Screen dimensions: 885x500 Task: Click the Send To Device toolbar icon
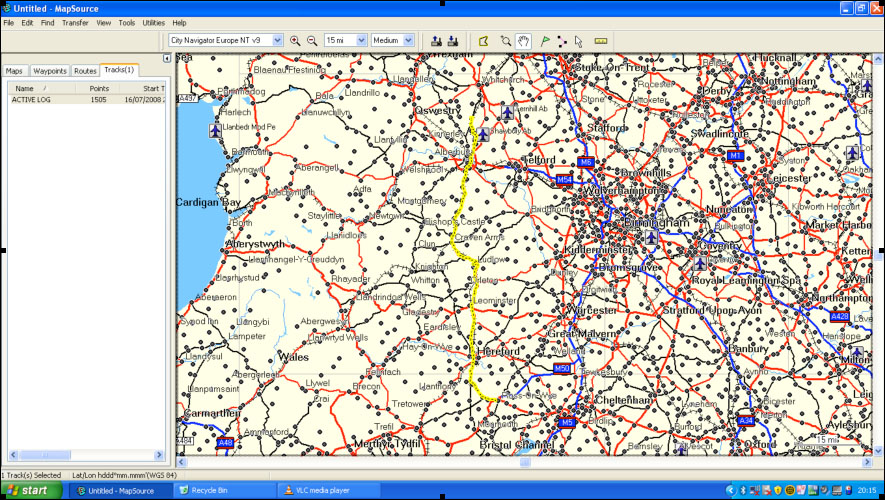[436, 41]
